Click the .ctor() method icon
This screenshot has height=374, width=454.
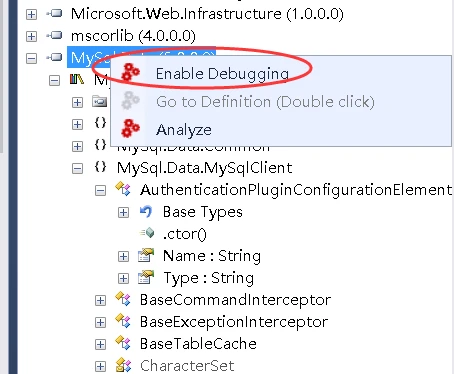click(147, 233)
